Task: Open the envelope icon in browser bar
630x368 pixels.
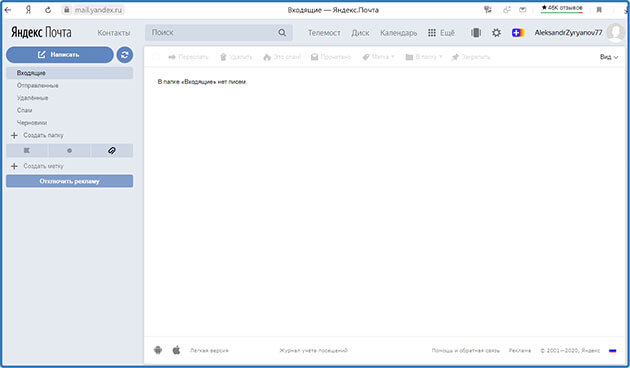Action: tap(522, 10)
